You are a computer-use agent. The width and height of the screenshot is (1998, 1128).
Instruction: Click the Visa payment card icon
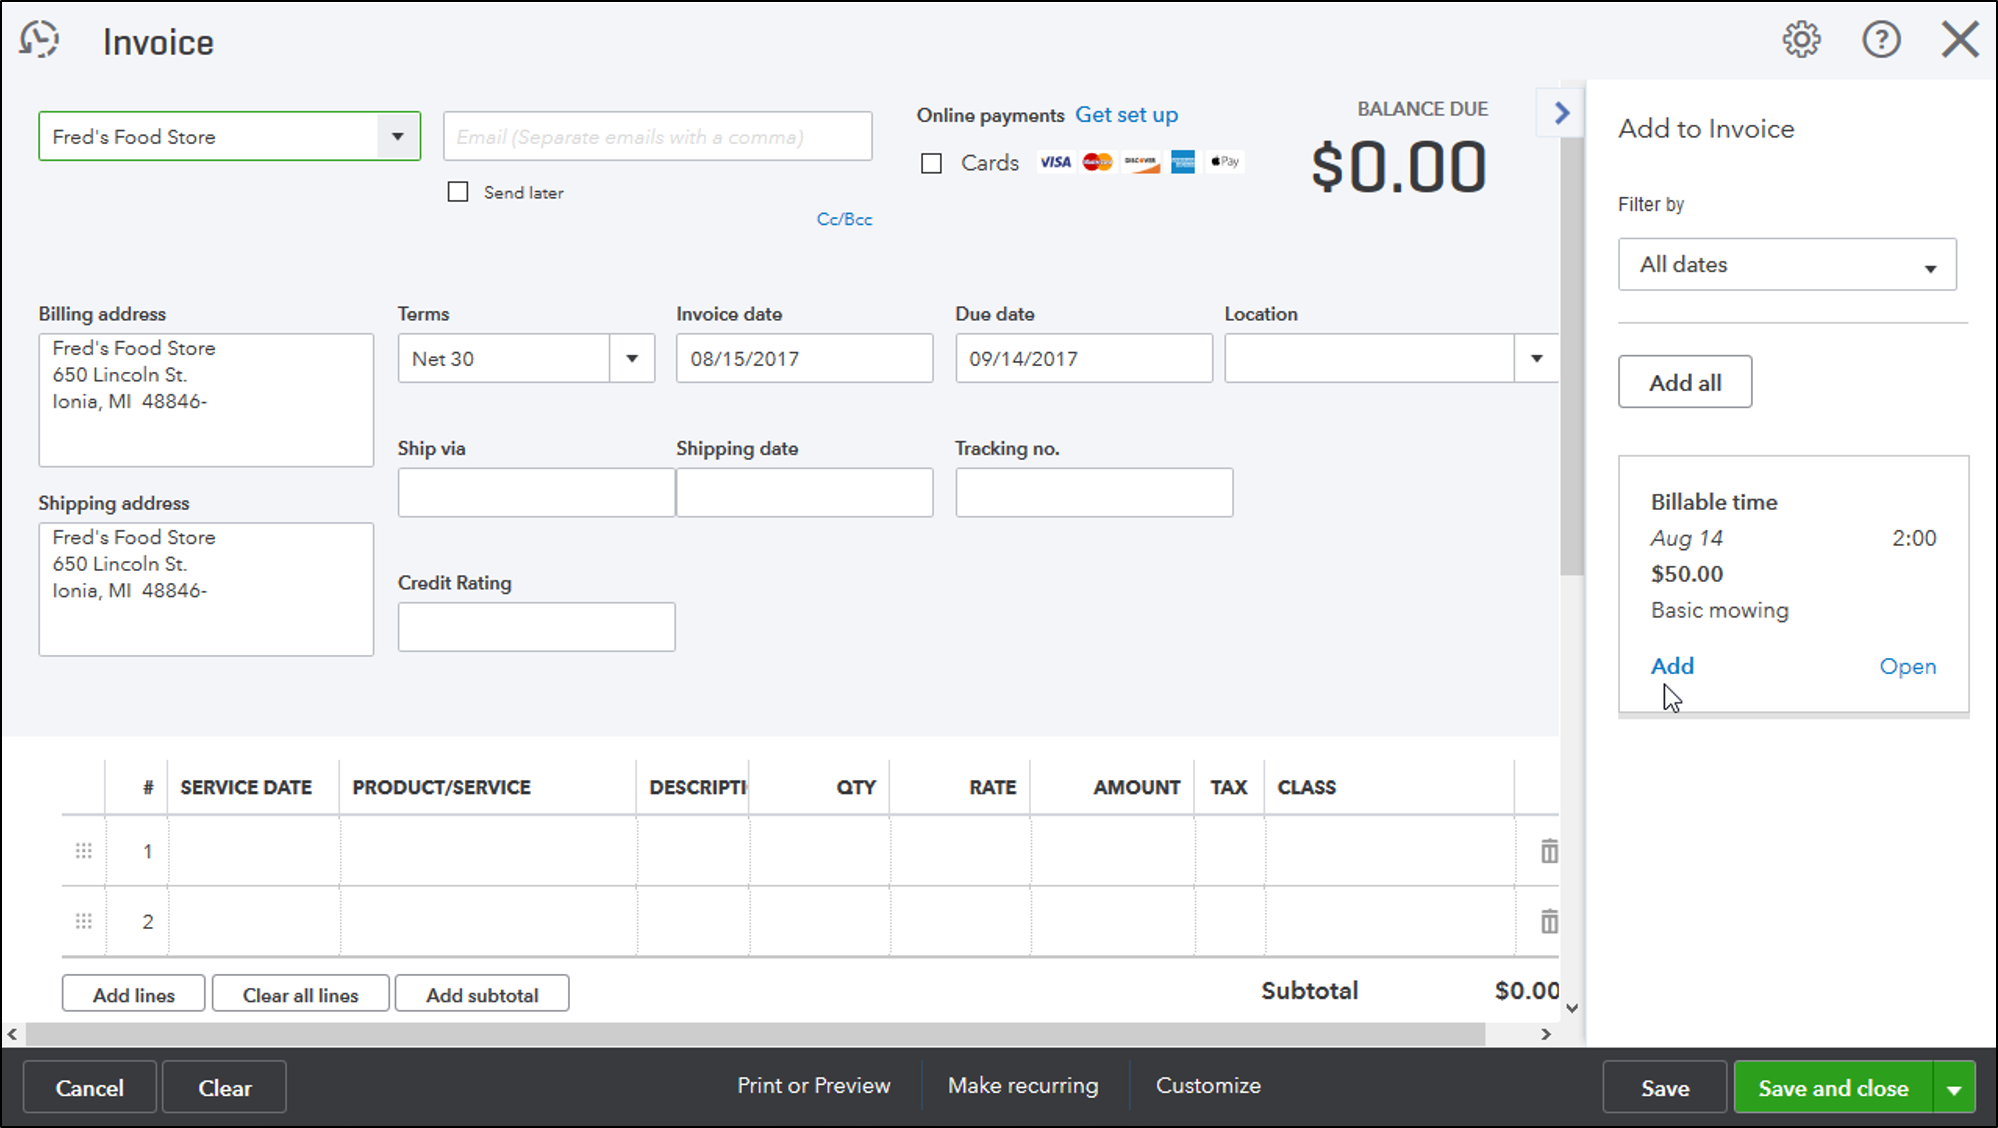click(x=1054, y=162)
